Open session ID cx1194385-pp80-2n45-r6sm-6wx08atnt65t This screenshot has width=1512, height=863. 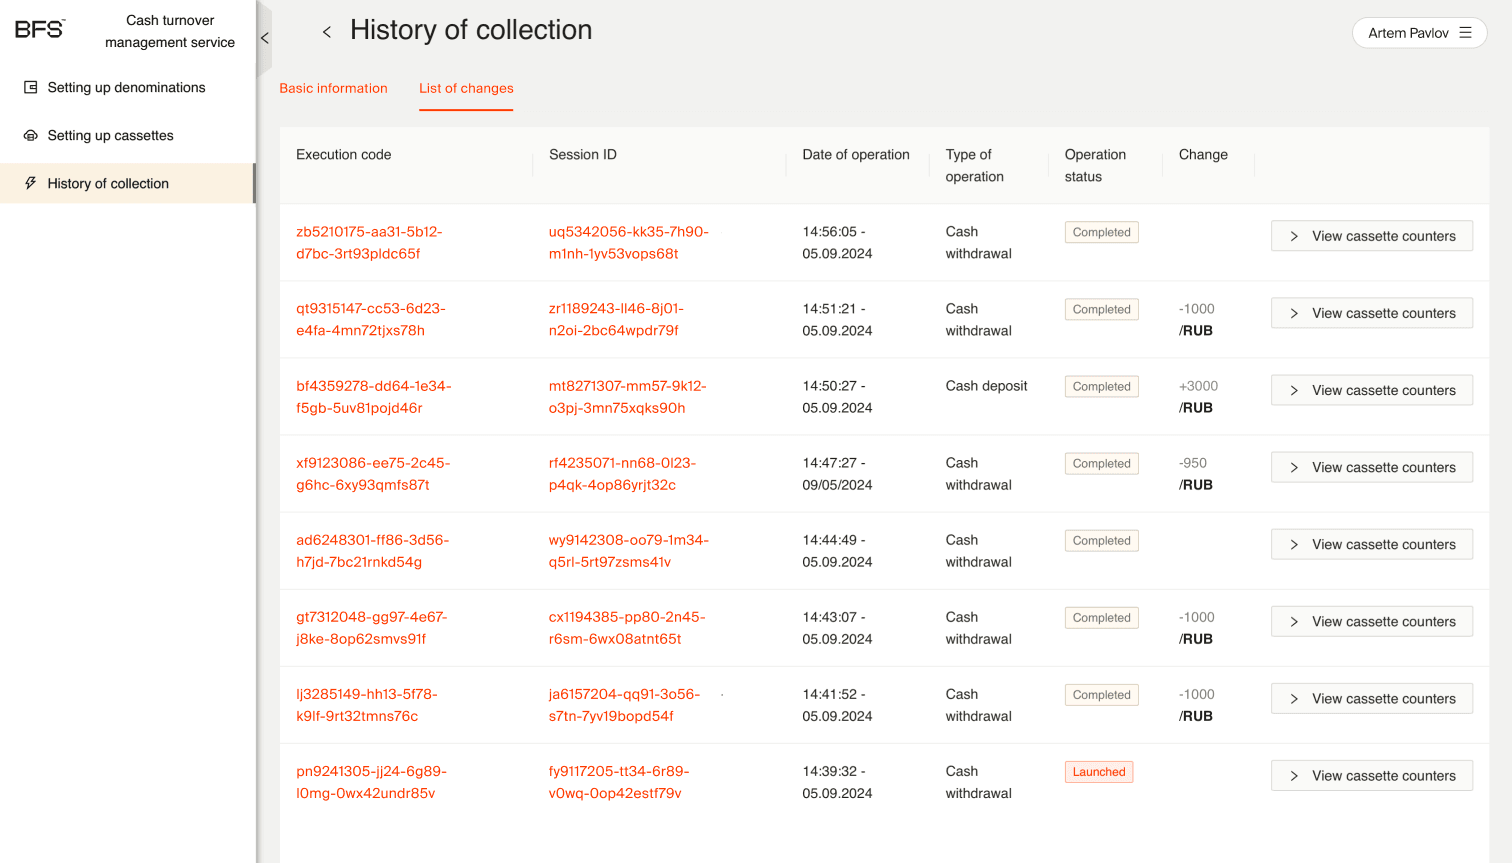627,628
